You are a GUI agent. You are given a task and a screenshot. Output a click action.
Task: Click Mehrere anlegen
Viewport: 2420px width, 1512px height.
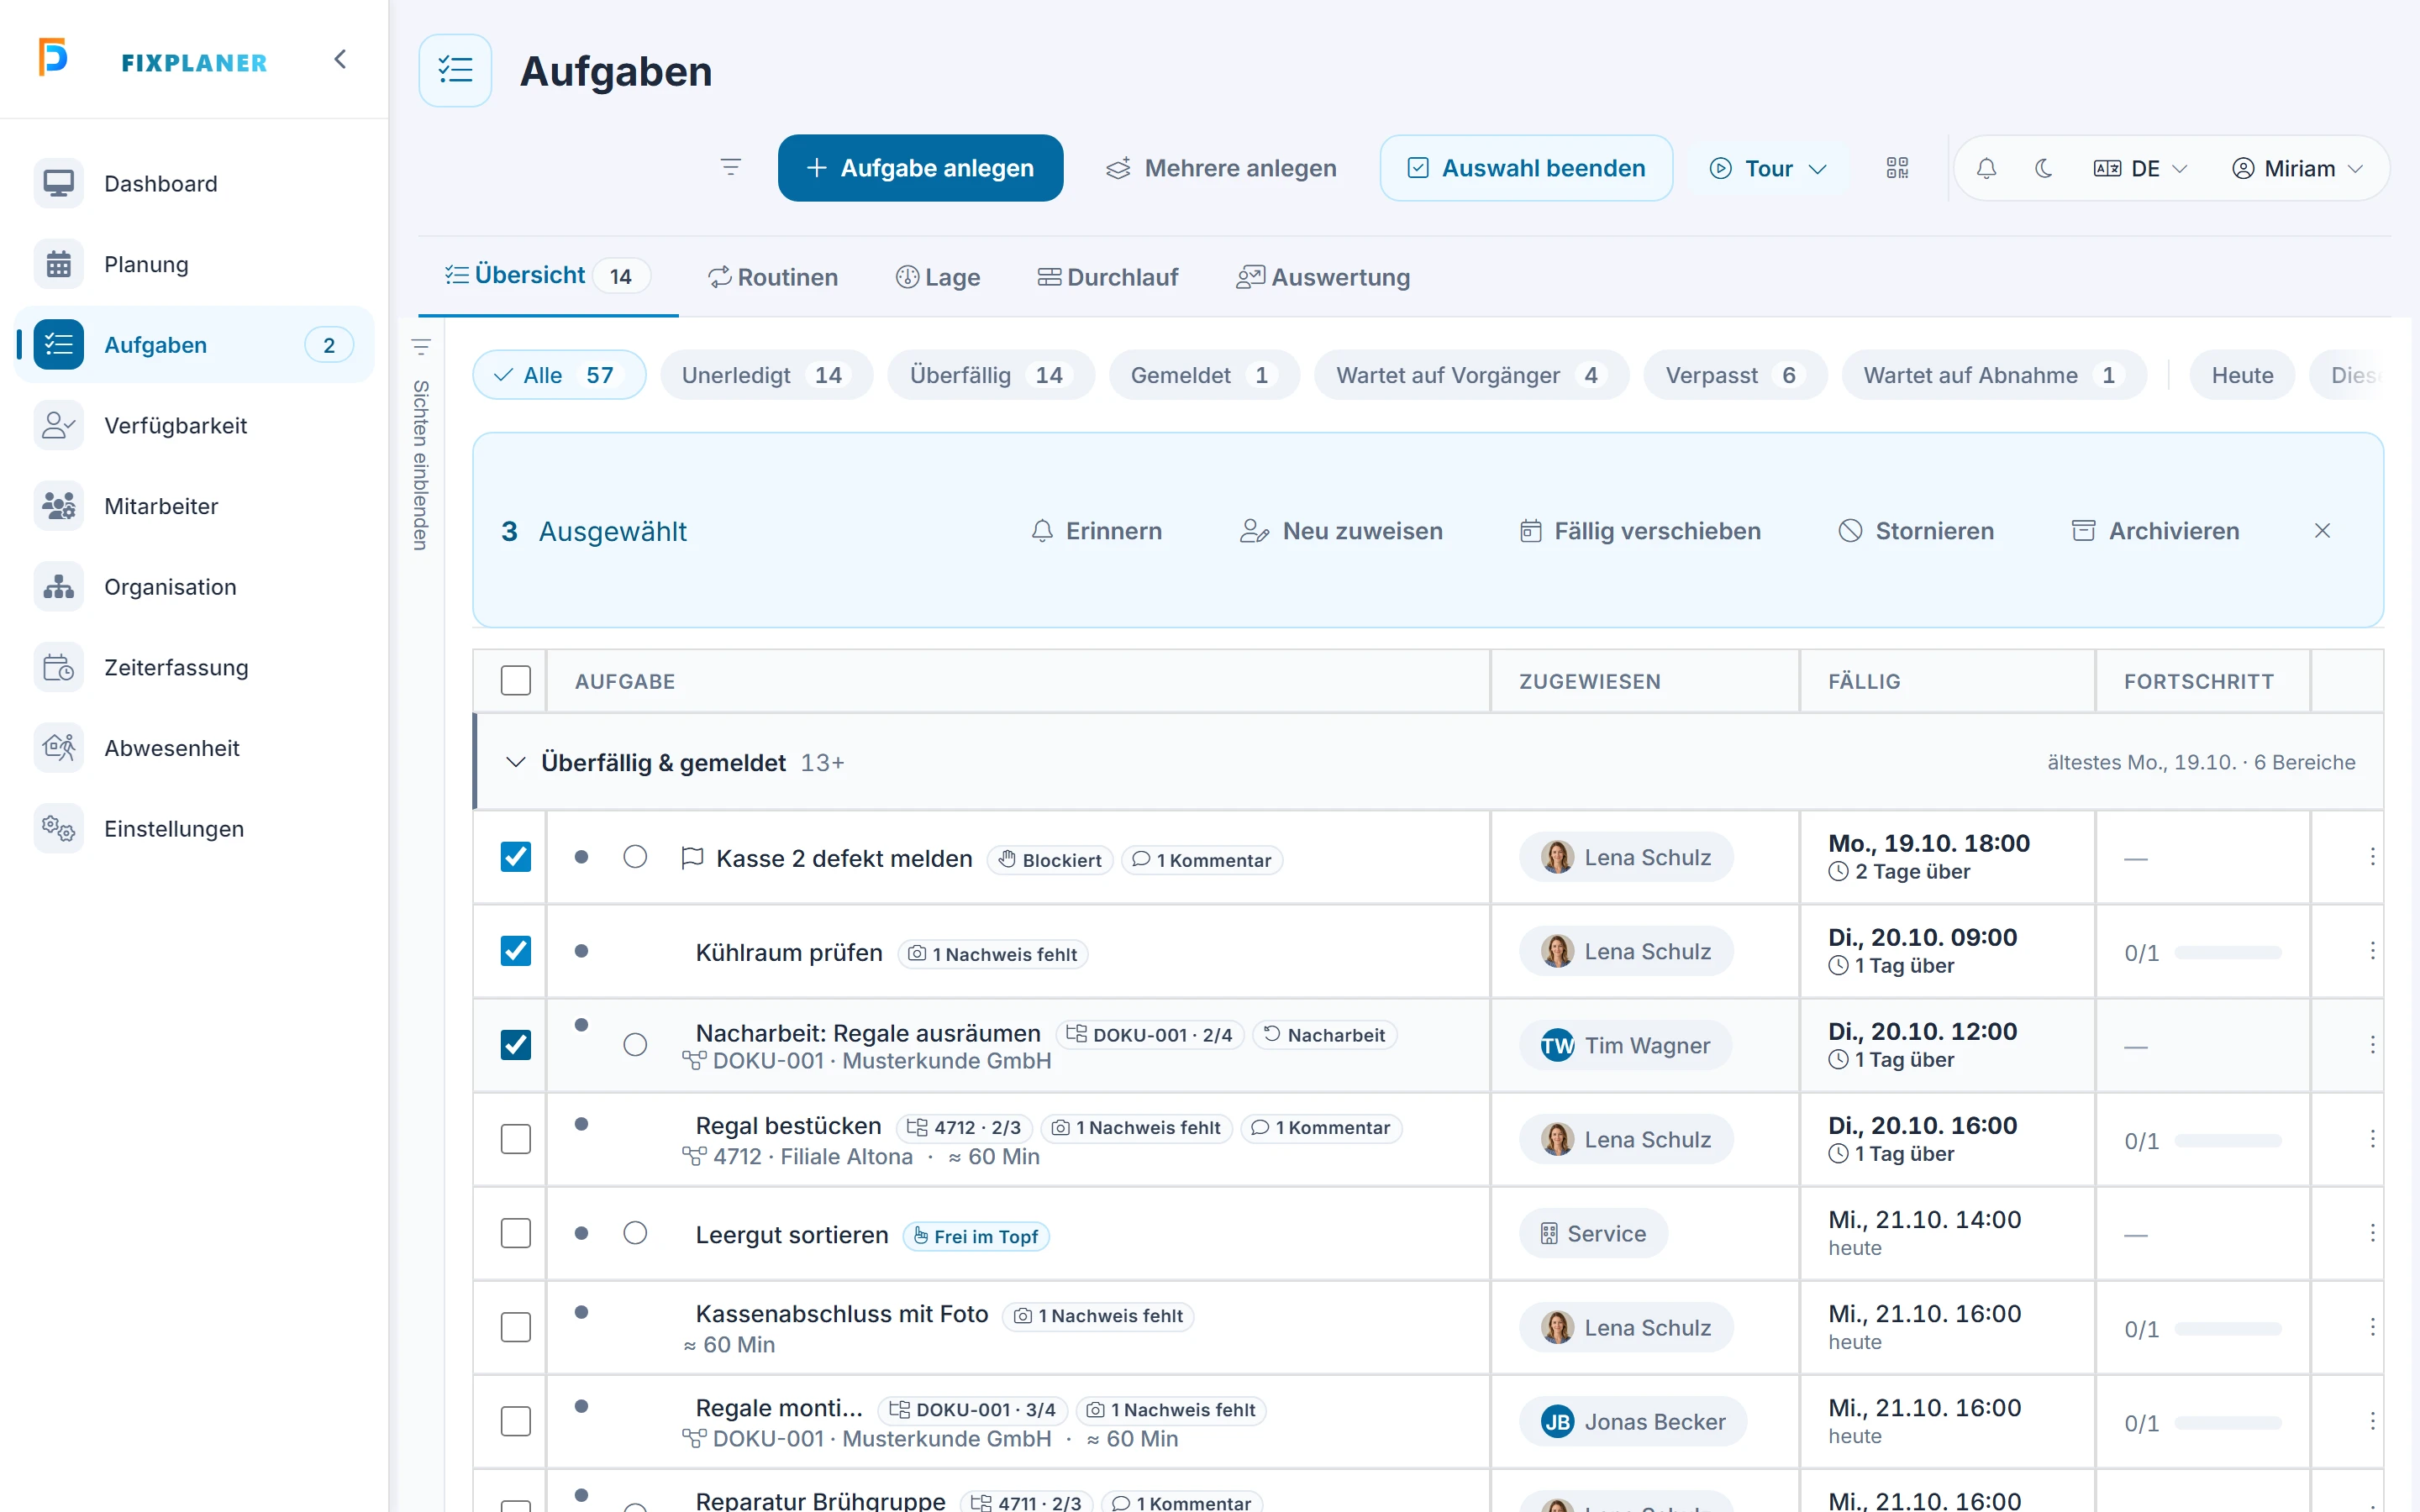1221,168
